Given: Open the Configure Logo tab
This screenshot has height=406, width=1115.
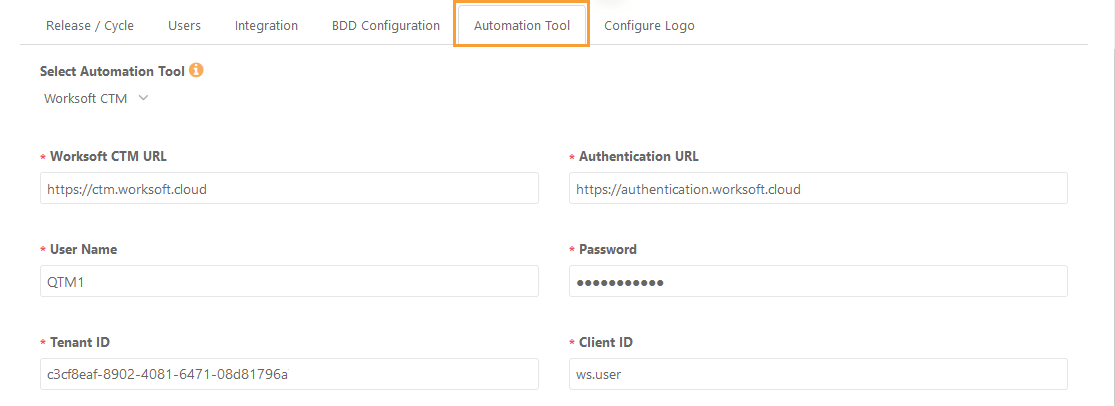Looking at the screenshot, I should point(649,26).
